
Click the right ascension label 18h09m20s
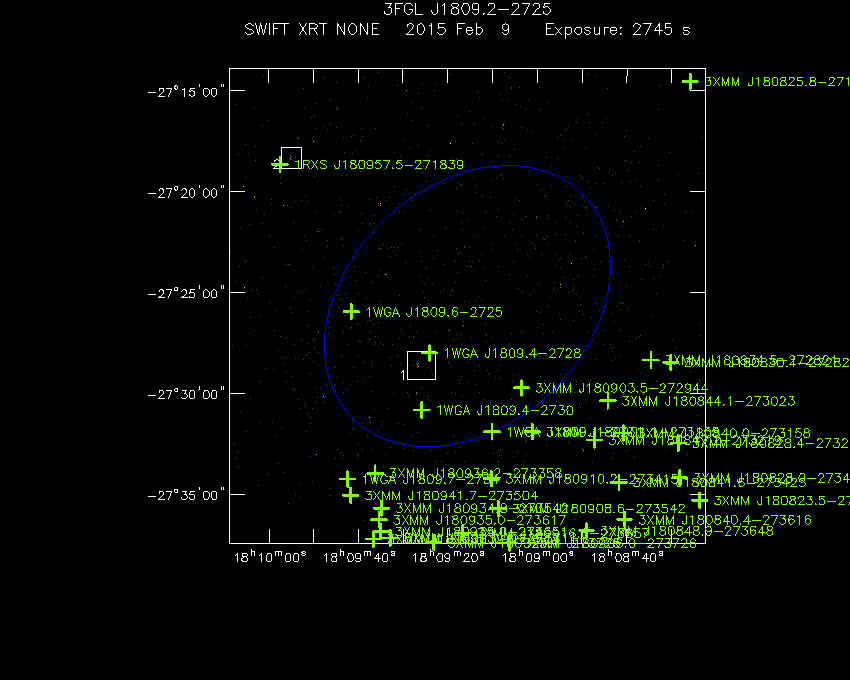448,557
